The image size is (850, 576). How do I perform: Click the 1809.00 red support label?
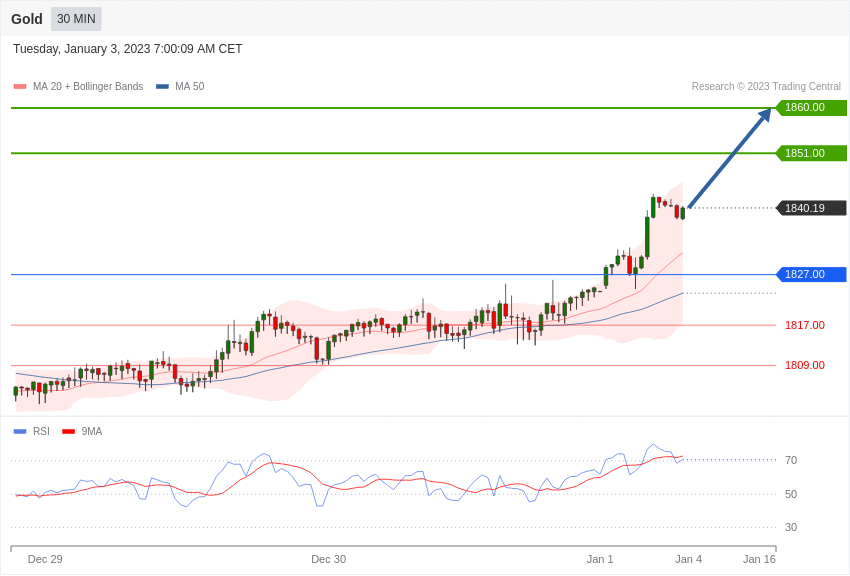tap(804, 365)
